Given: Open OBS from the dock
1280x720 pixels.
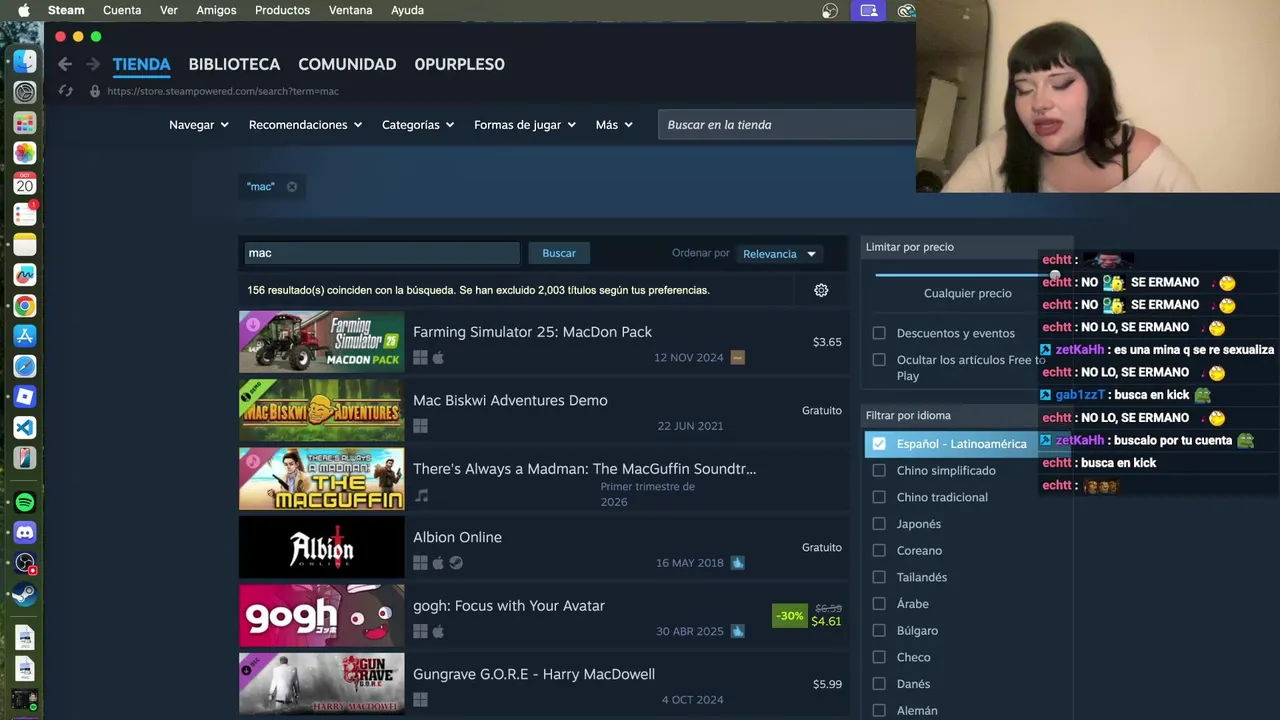Looking at the screenshot, I should (25, 564).
